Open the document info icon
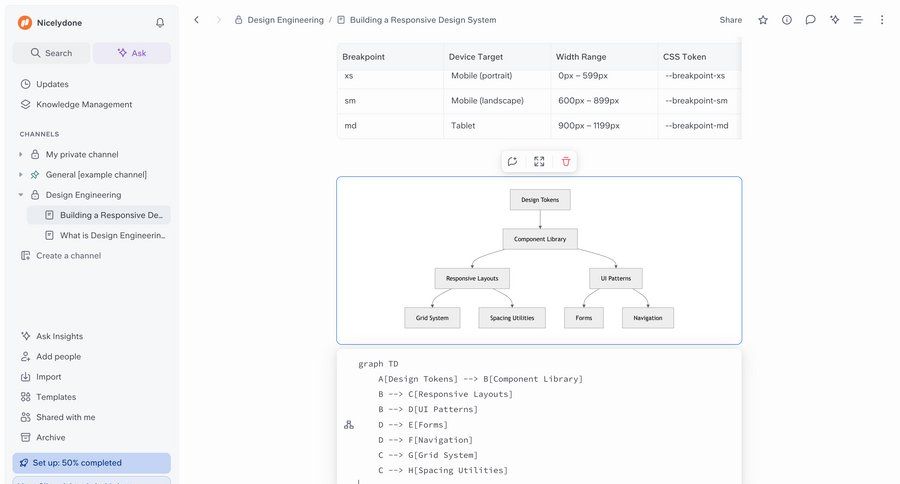 point(787,20)
